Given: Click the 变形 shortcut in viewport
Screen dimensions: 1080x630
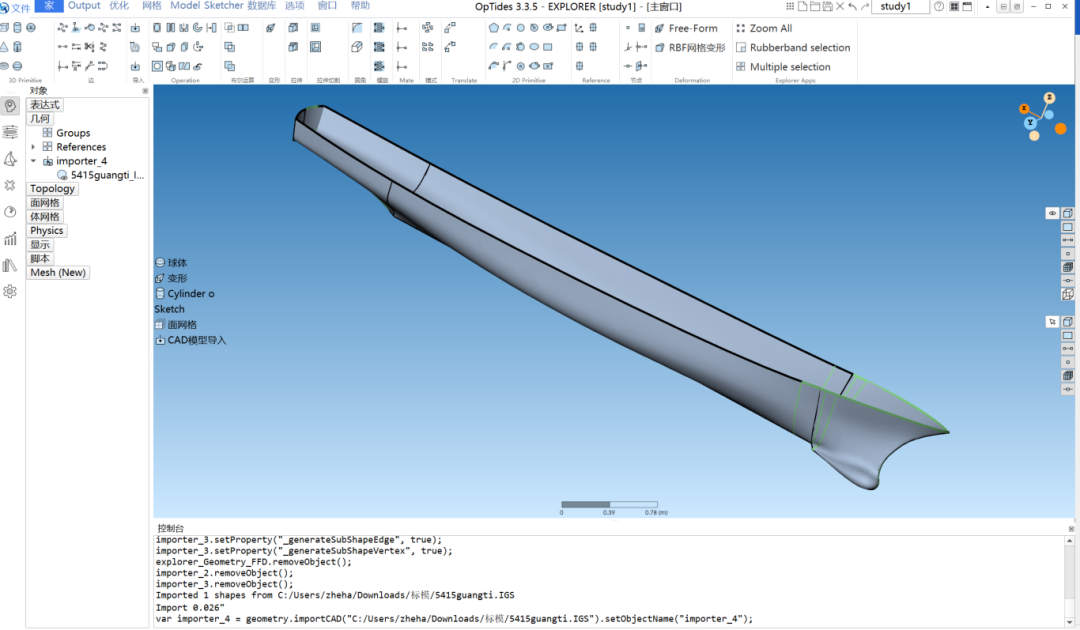Looking at the screenshot, I should pyautogui.click(x=172, y=278).
